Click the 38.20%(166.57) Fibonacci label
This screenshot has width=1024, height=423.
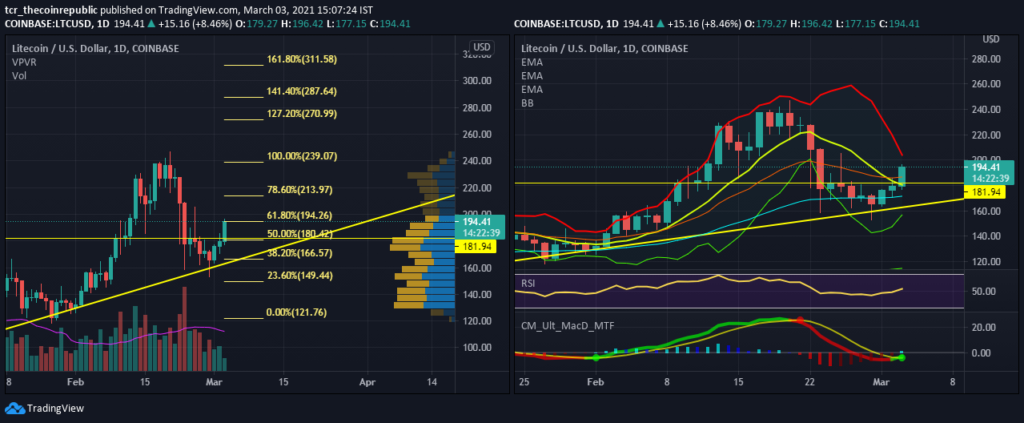[x=300, y=252]
